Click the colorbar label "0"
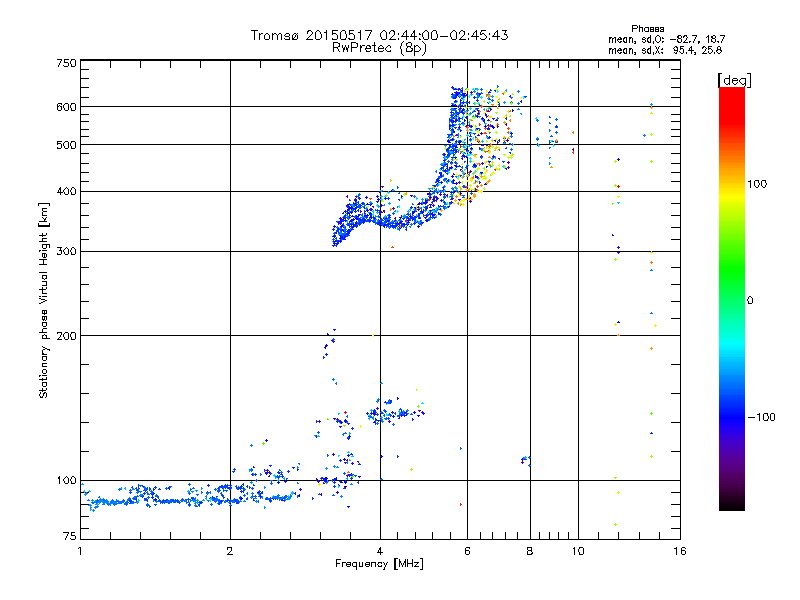The width and height of the screenshot is (800, 600). [x=750, y=300]
